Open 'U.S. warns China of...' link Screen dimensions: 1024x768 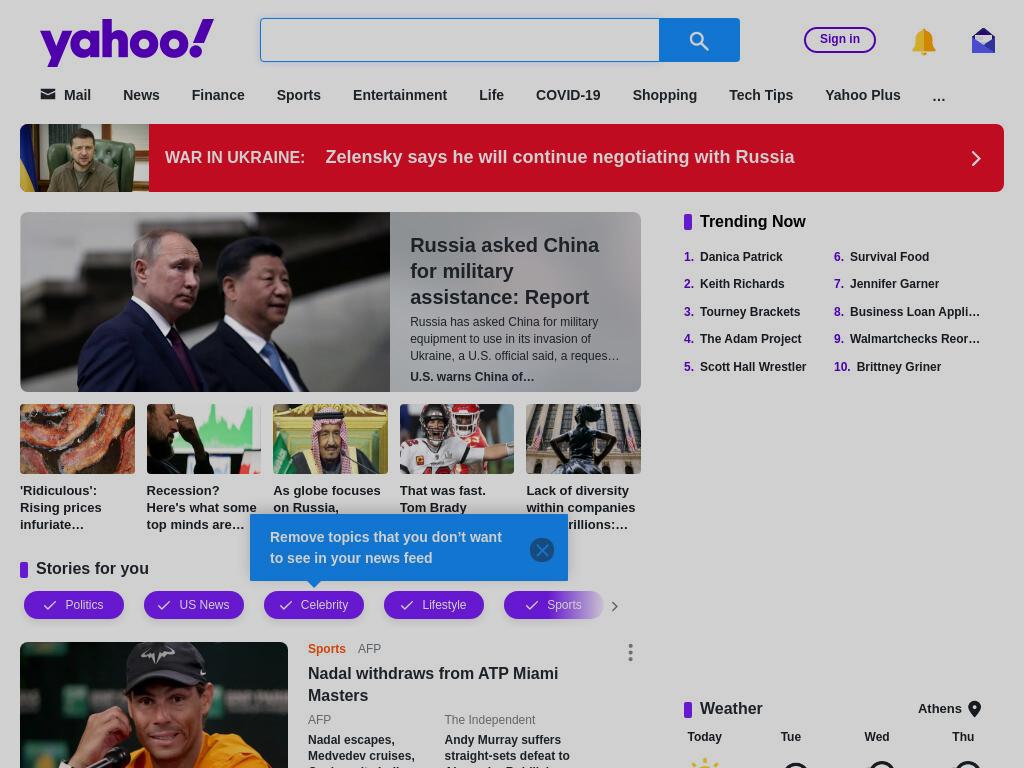point(472,377)
